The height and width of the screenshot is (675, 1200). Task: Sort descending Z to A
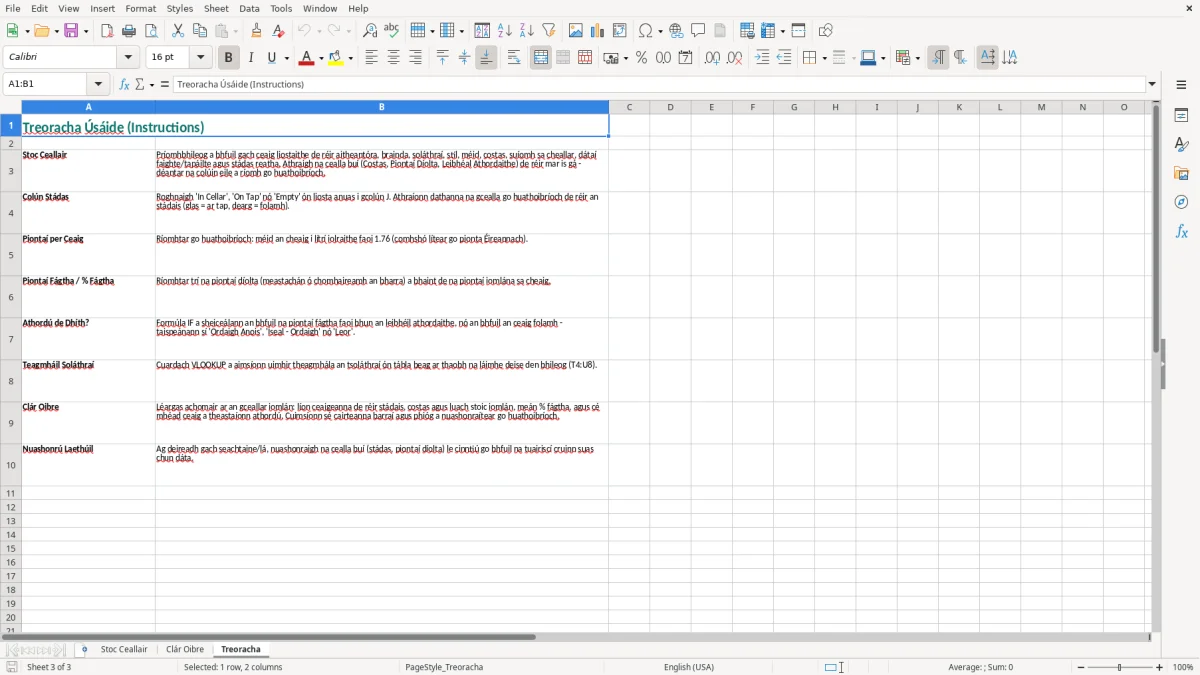(x=527, y=31)
